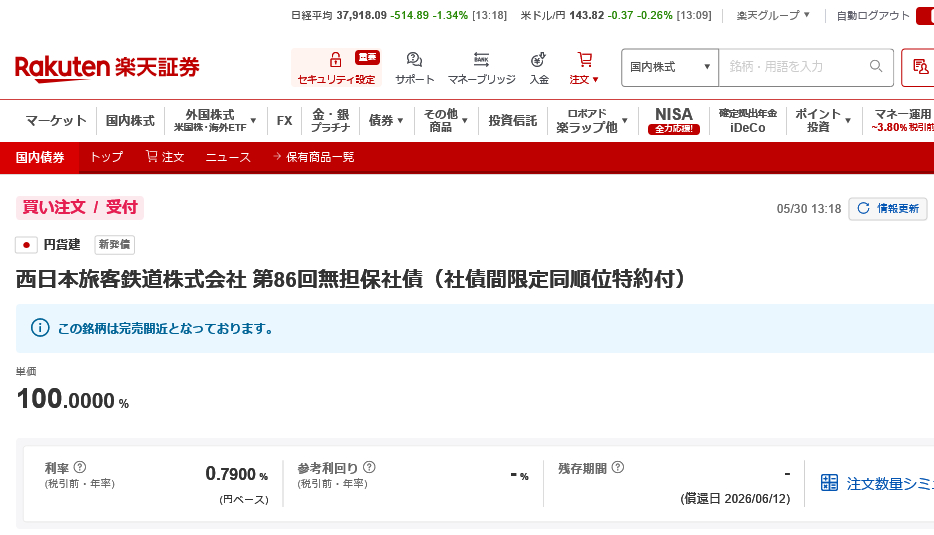This screenshot has height=535, width=934.
Task: Select the 国内債券 tab
Action: click(x=39, y=157)
